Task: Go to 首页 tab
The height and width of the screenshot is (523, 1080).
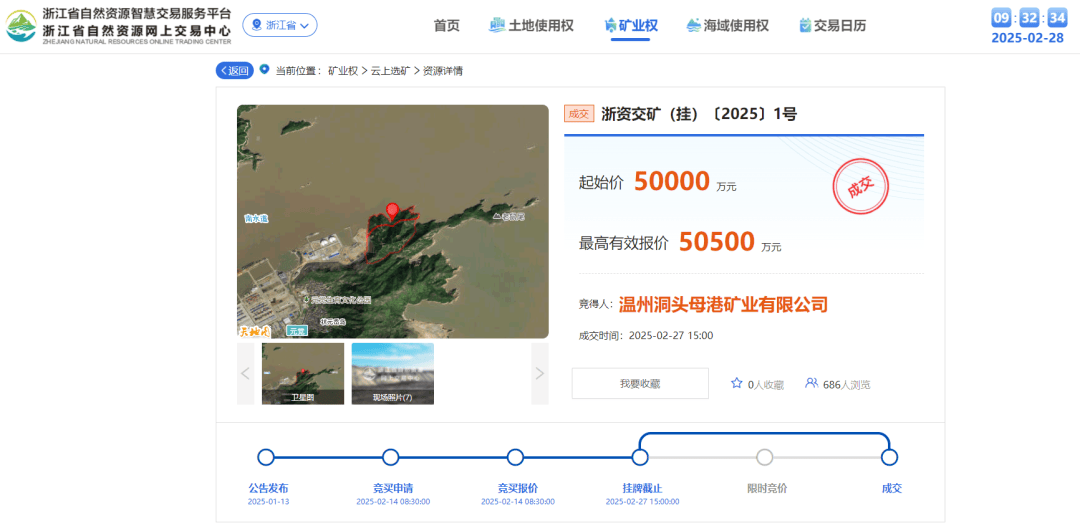Action: click(x=446, y=26)
